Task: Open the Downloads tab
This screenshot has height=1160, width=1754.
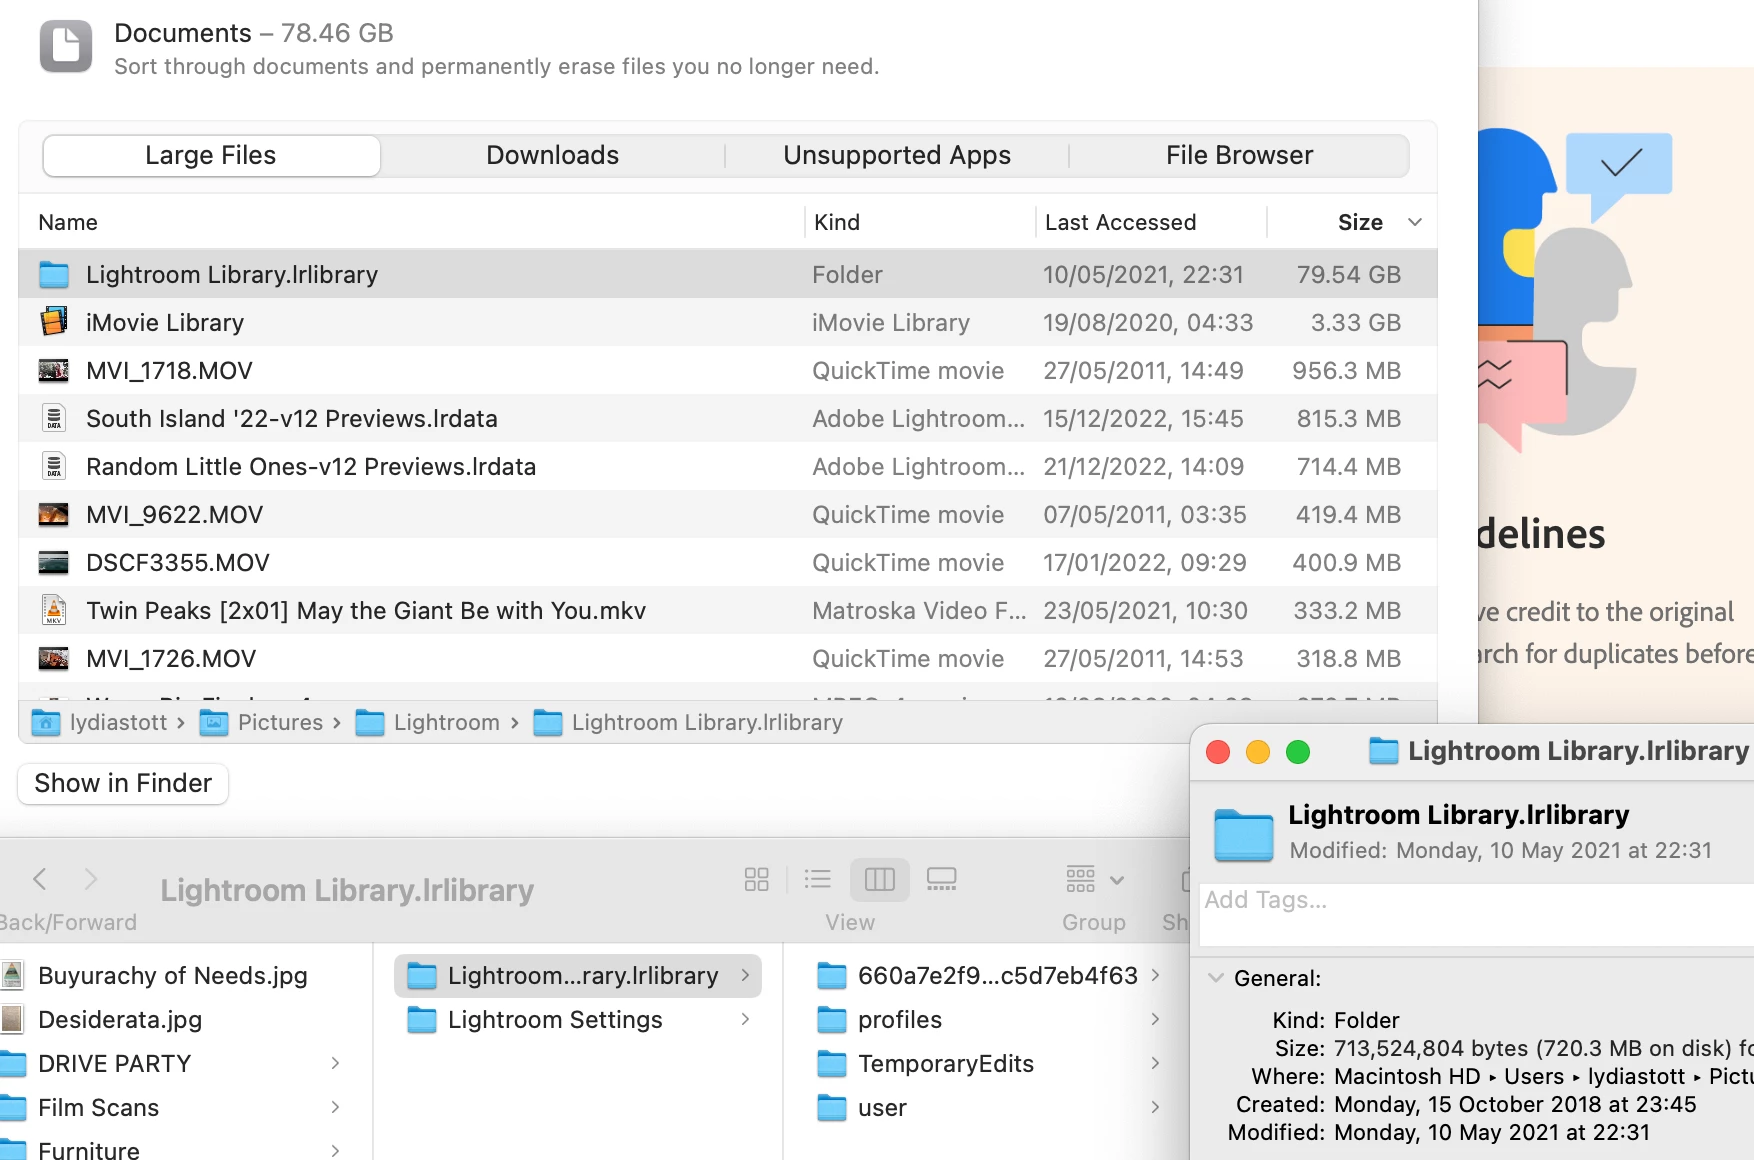Action: [x=553, y=156]
